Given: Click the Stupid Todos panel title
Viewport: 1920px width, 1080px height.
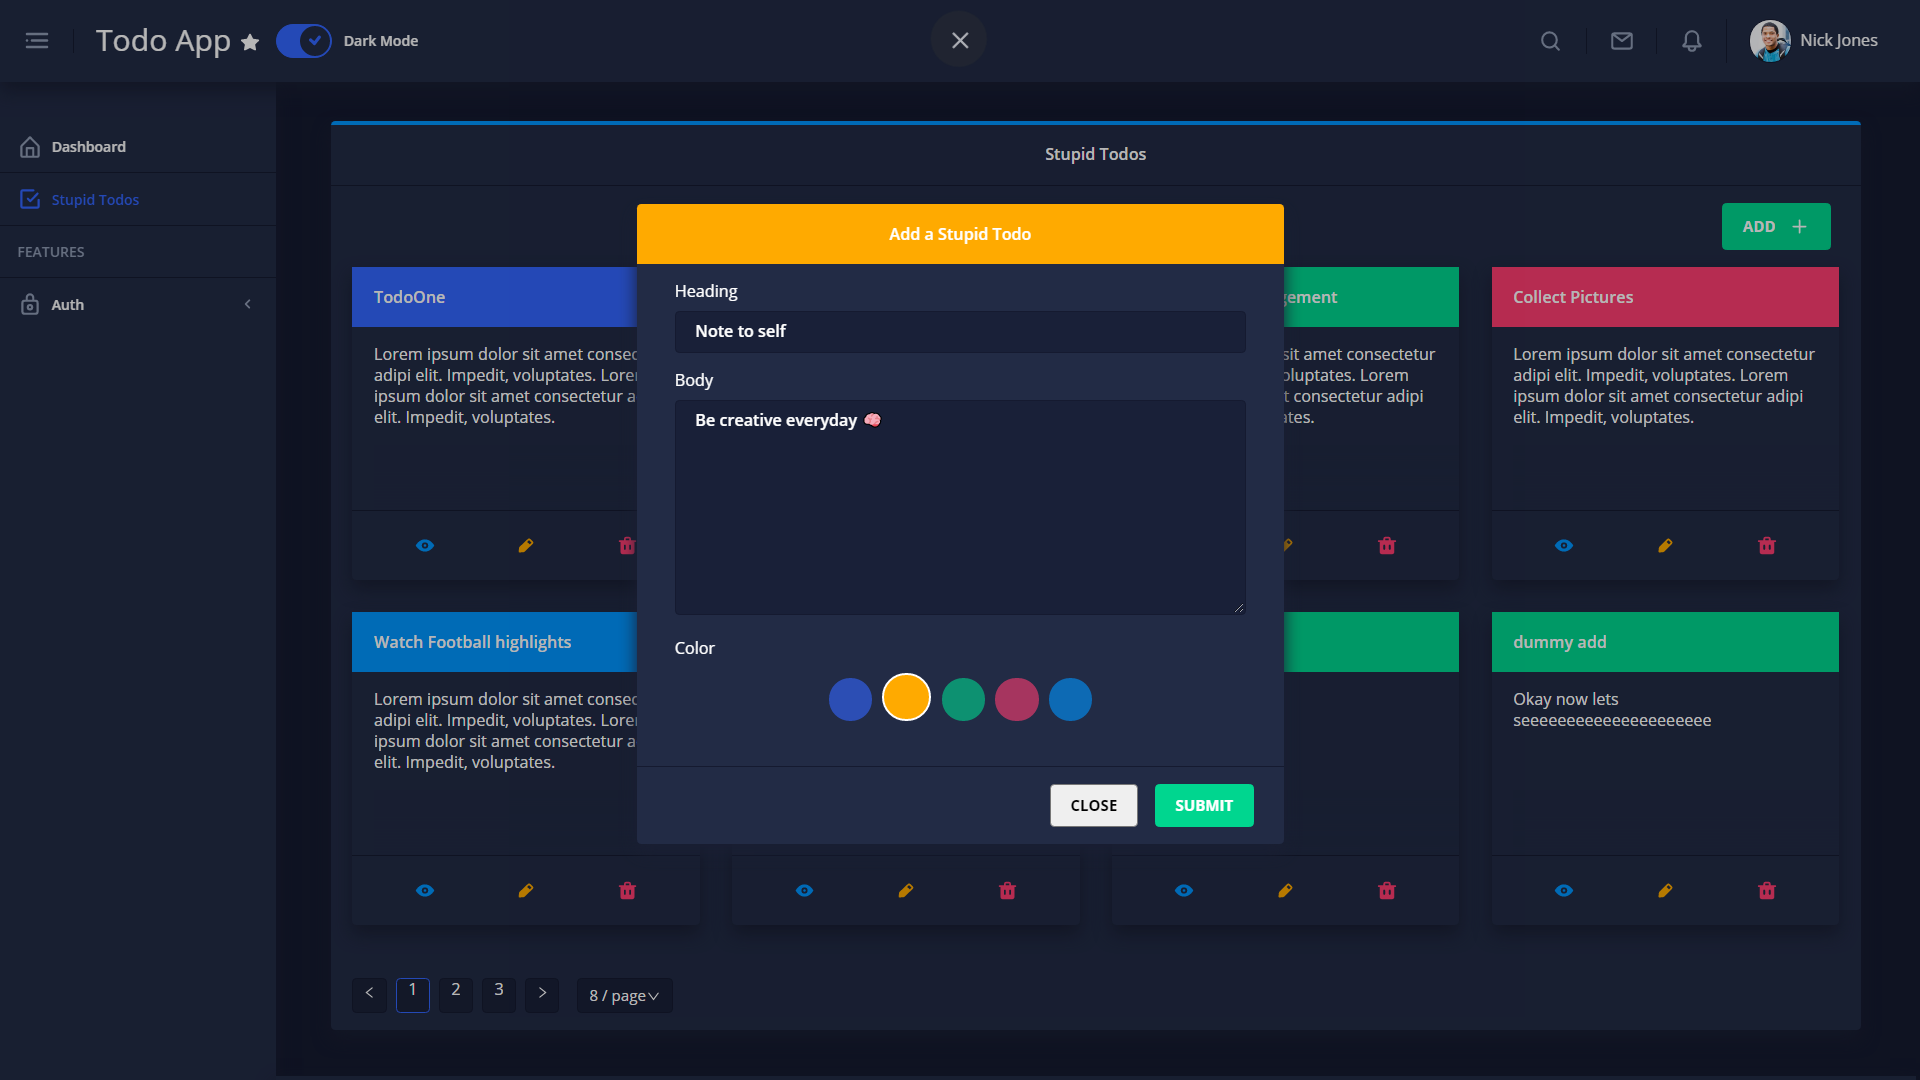Looking at the screenshot, I should [x=1095, y=155].
